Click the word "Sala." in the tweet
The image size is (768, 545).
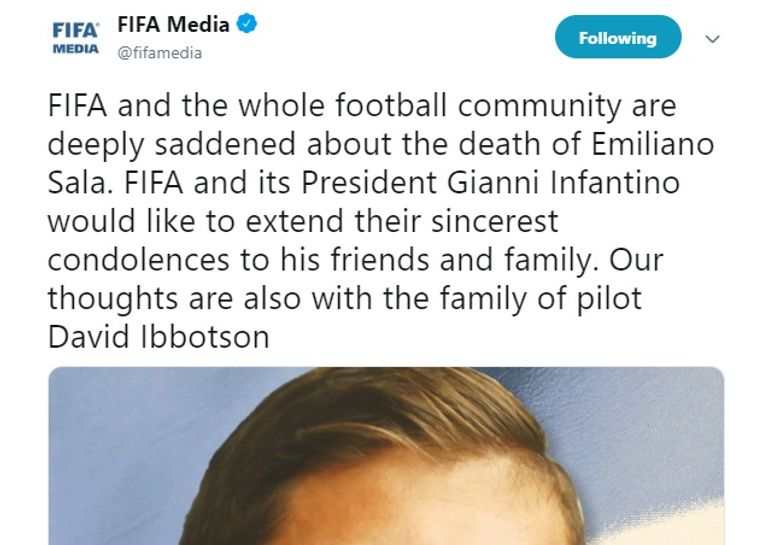[x=76, y=184]
